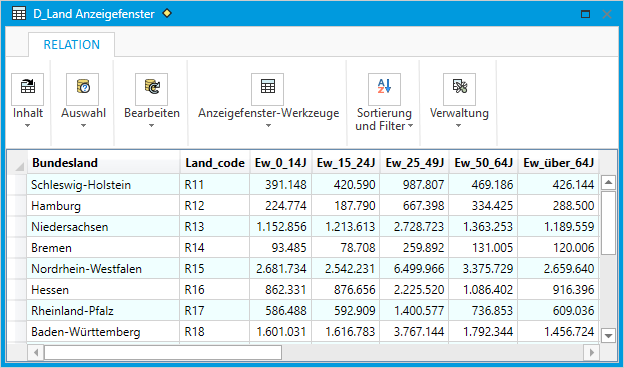
Task: Click the Bundesland column header
Action: [x=103, y=163]
